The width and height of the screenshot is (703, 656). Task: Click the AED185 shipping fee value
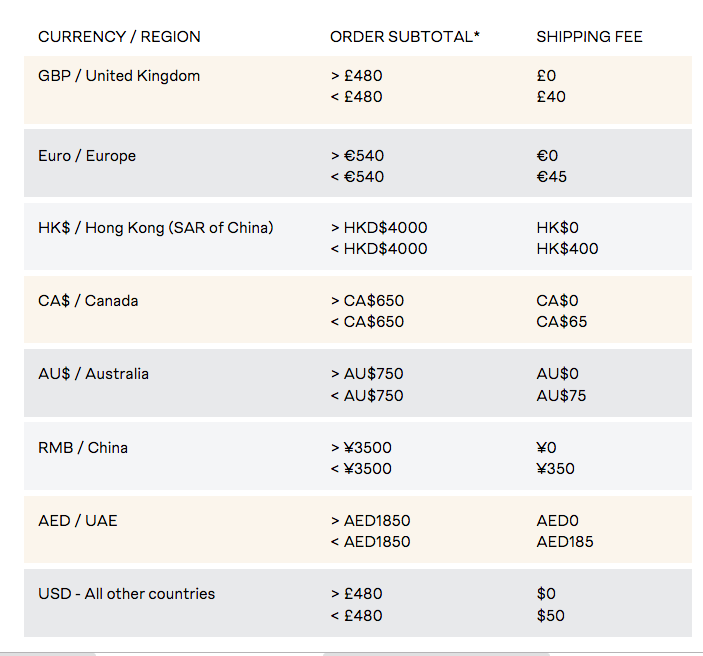coord(564,542)
